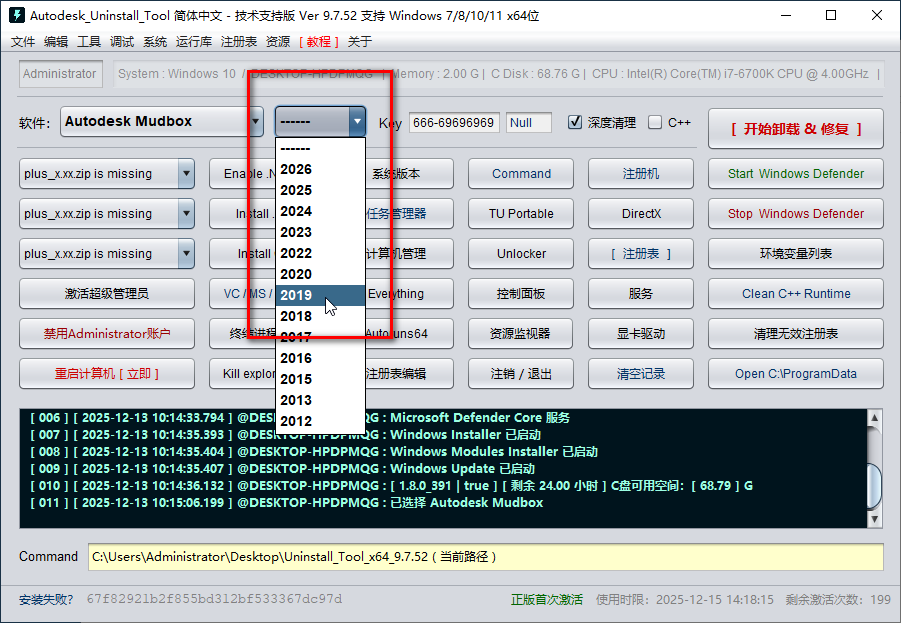Click the log scrollbar up arrow
The width and height of the screenshot is (901, 623).
tap(875, 418)
